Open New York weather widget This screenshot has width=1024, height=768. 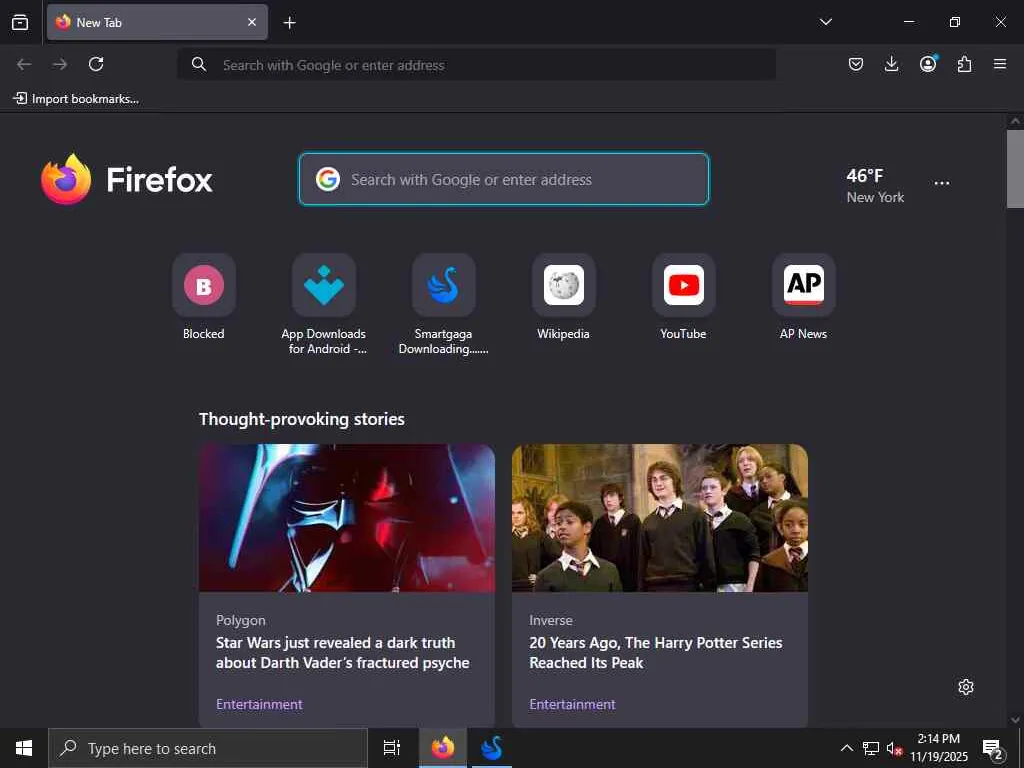click(x=875, y=185)
